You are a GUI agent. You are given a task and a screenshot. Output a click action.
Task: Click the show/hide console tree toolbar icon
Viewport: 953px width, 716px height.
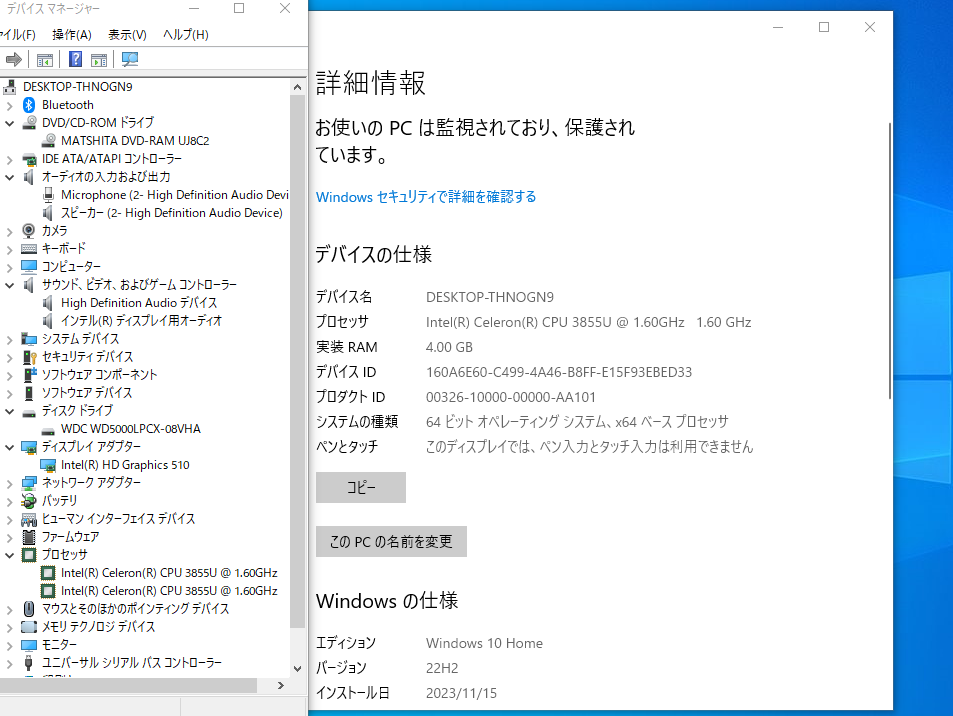pyautogui.click(x=44, y=60)
